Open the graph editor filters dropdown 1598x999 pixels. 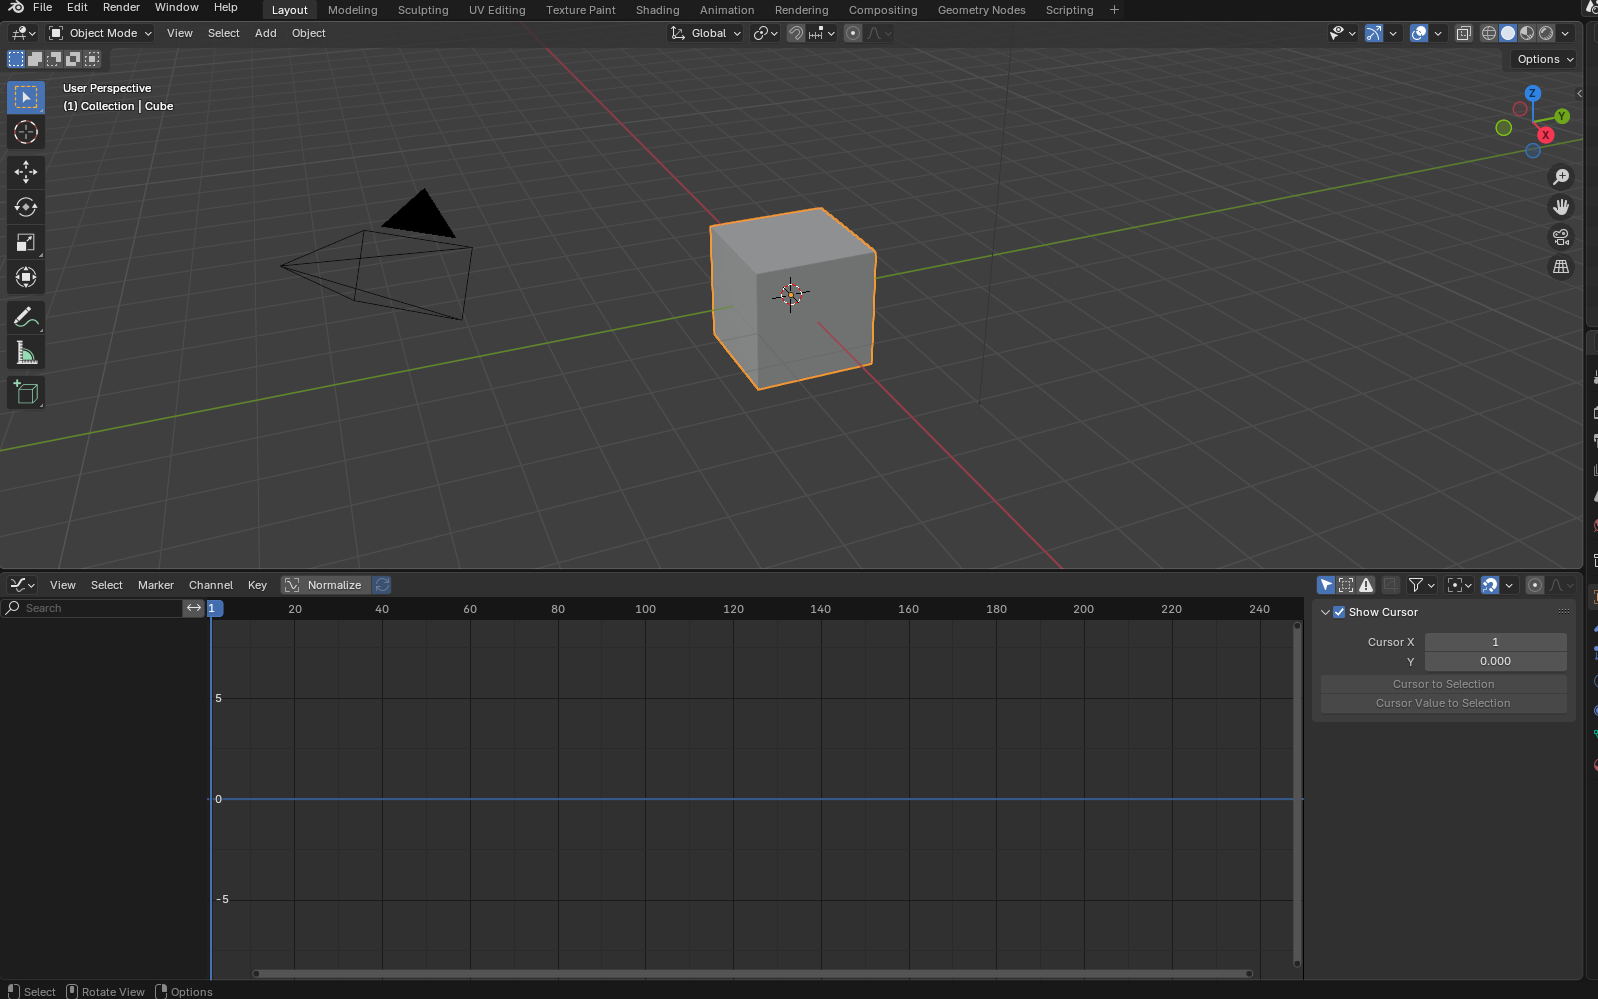[1422, 585]
